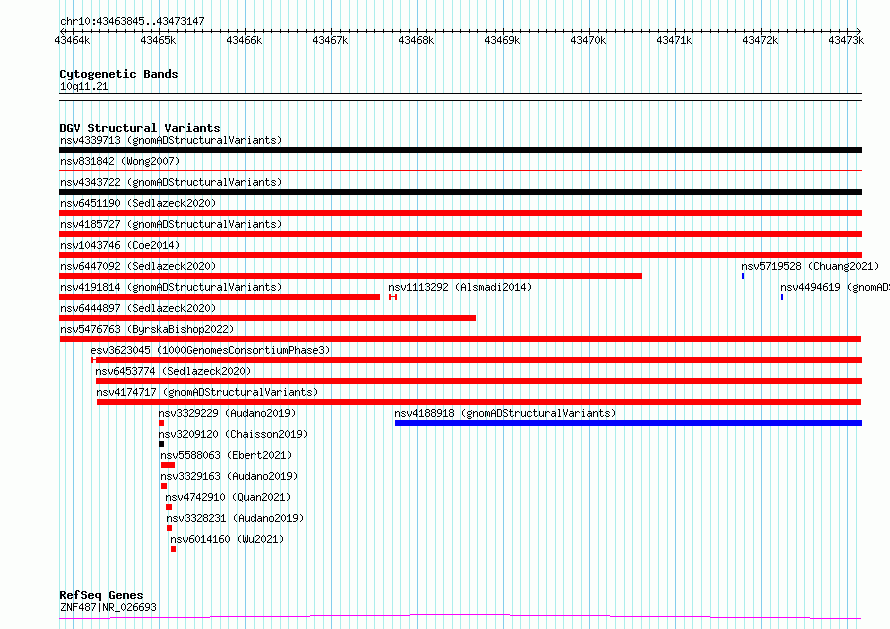Click the nsv6451190 (Sedlazeck2020) label

(x=138, y=203)
